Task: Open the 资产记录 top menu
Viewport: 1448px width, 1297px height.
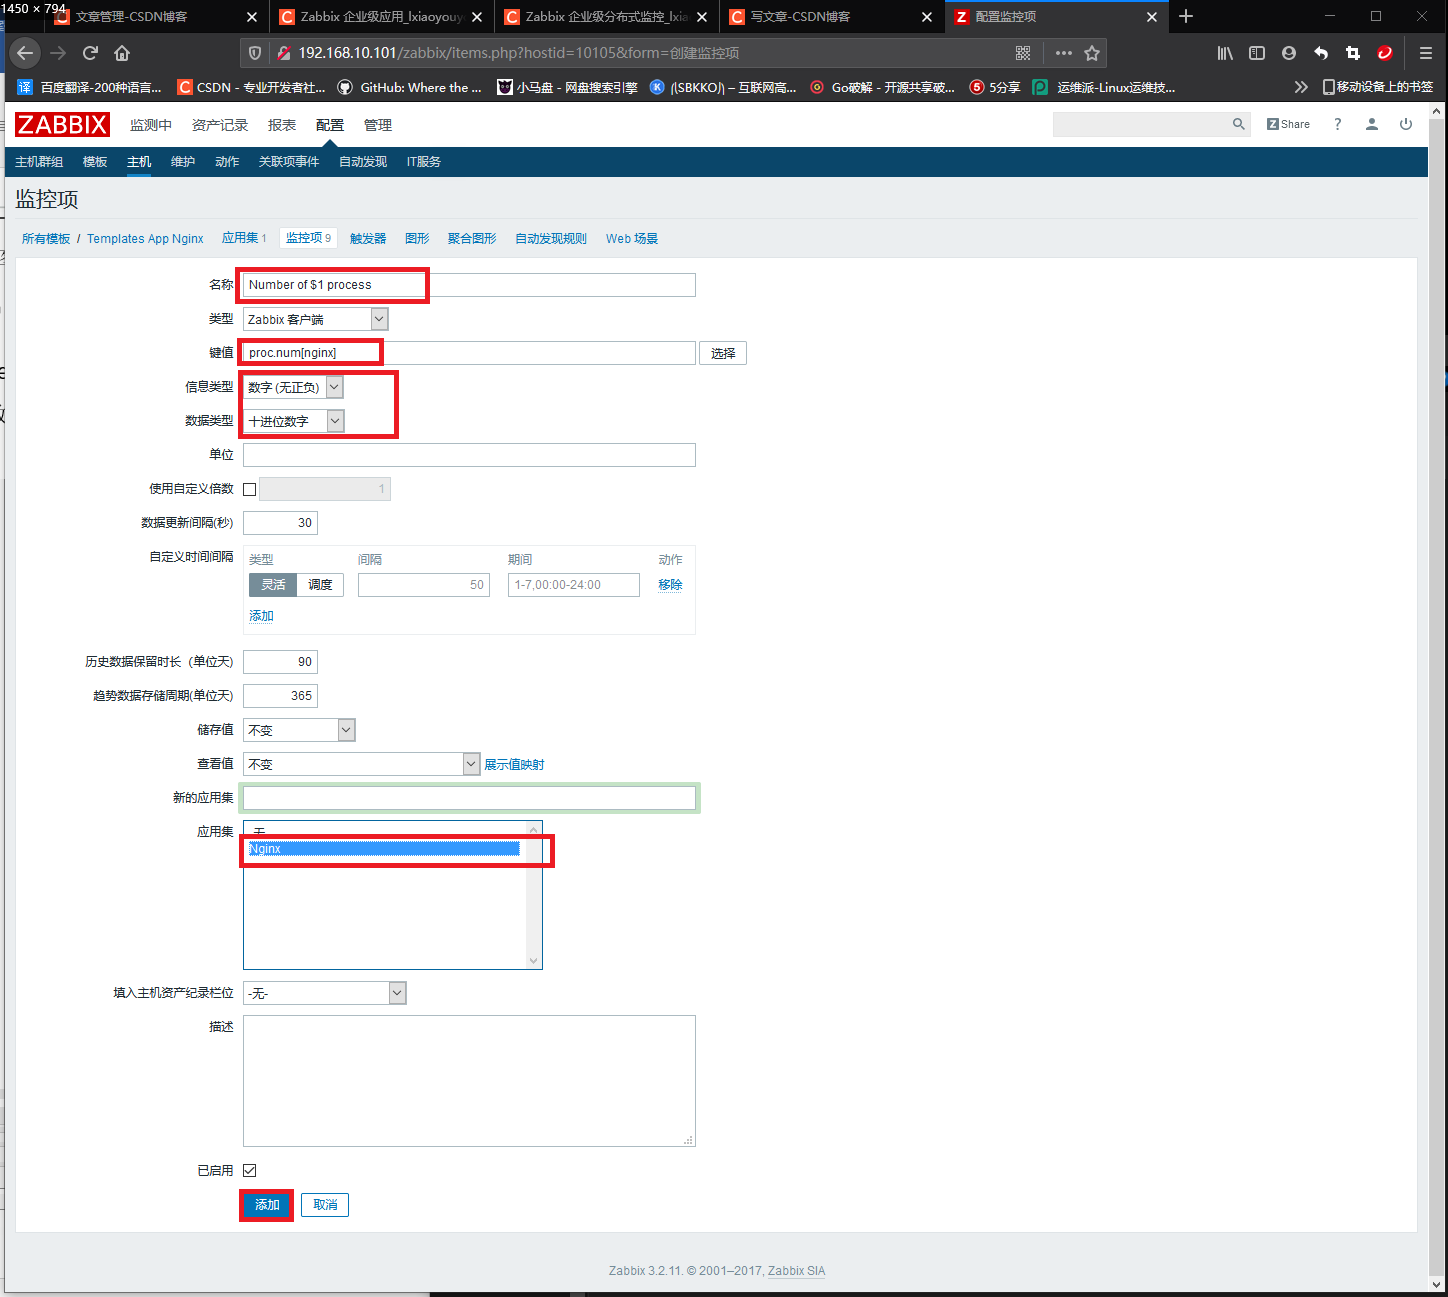Action: 220,125
